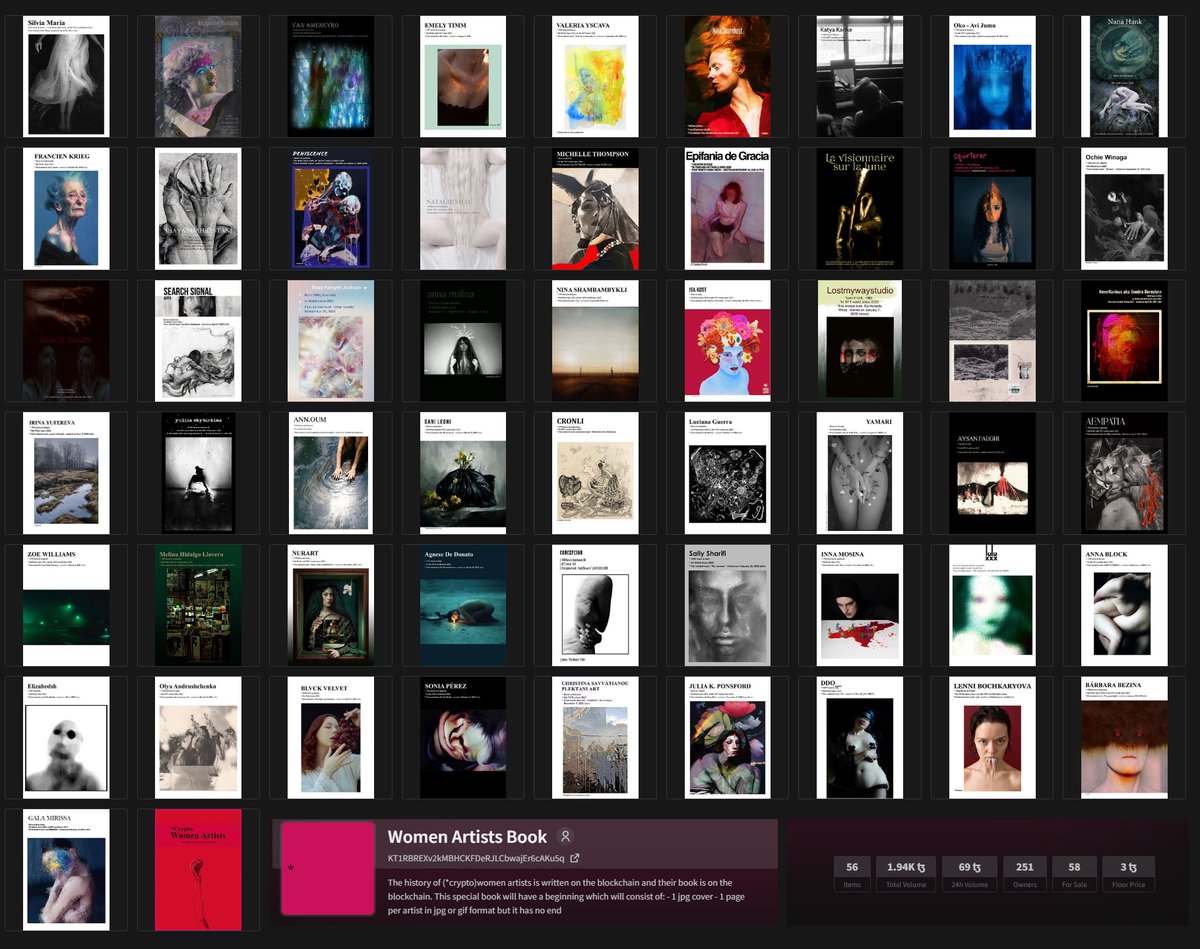Click the 251 Owners statistic

1025,873
